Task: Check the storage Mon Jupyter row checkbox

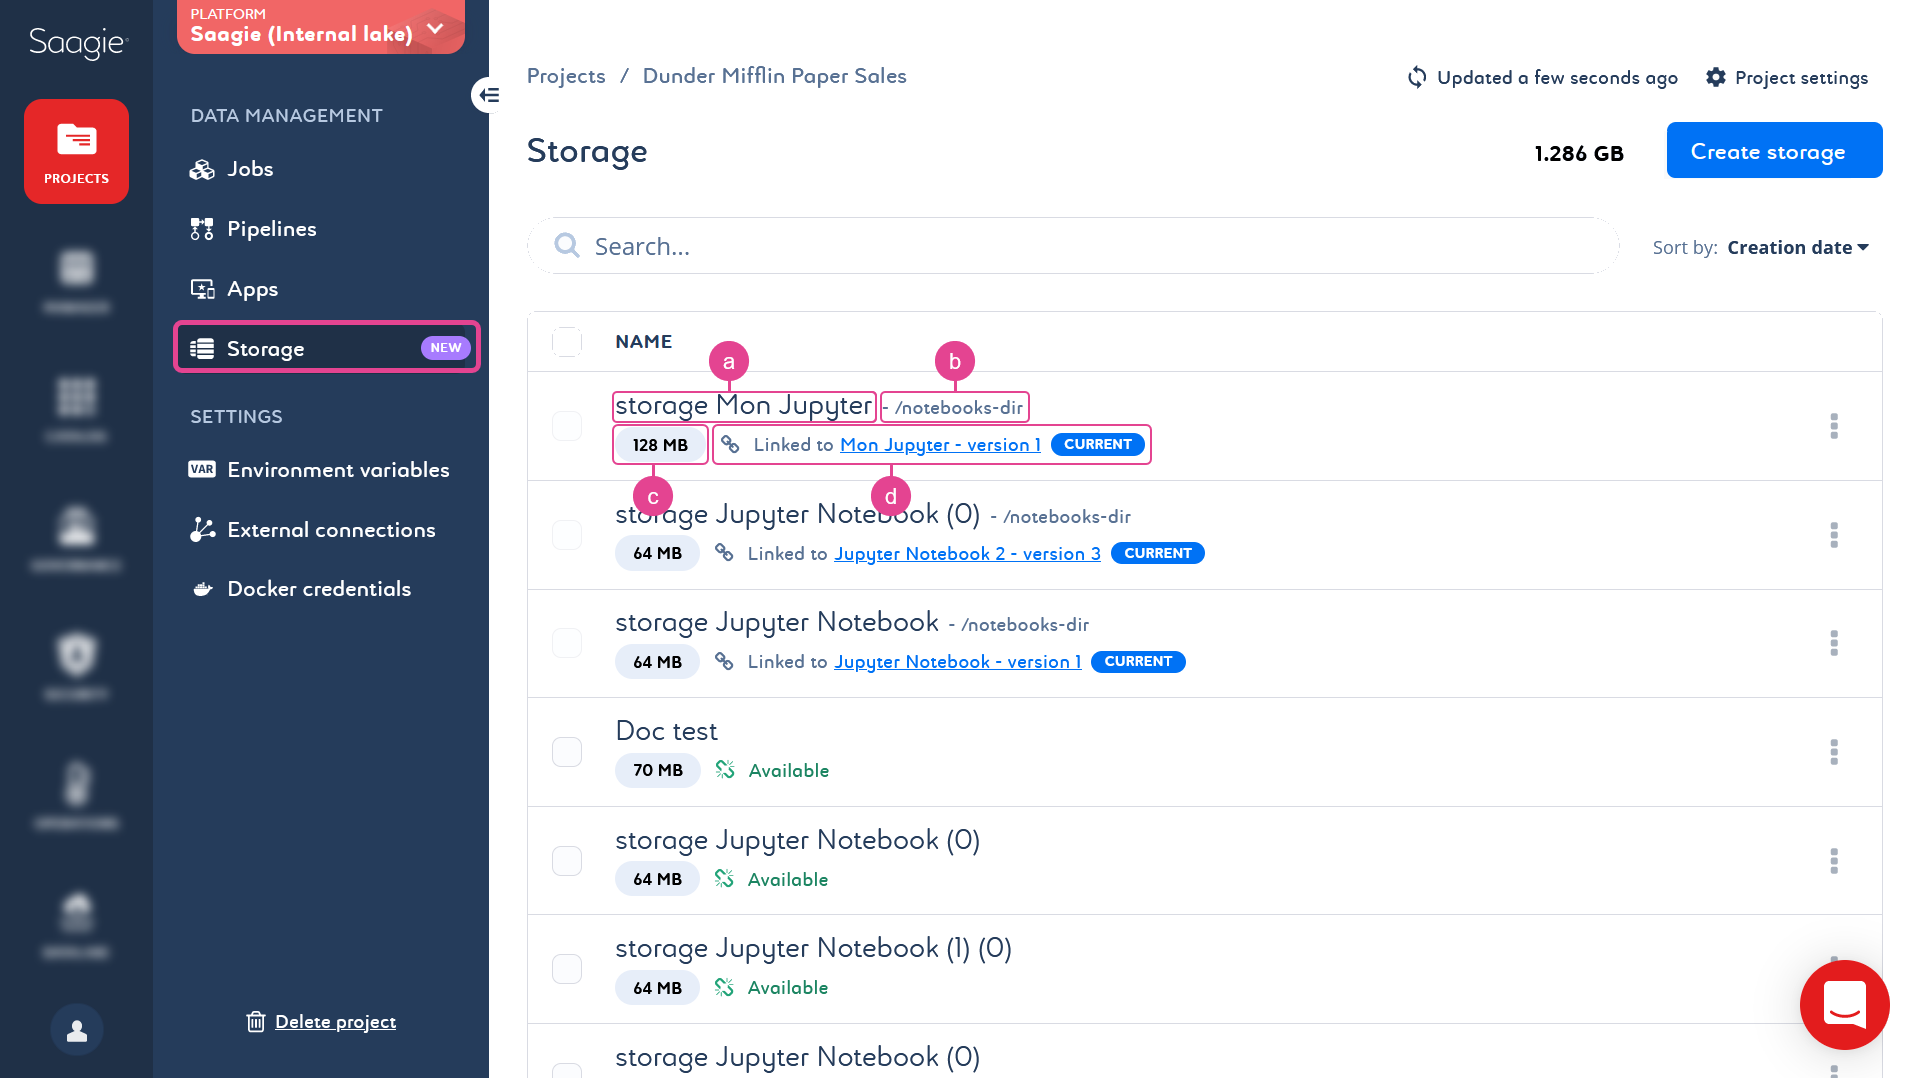Action: point(567,426)
